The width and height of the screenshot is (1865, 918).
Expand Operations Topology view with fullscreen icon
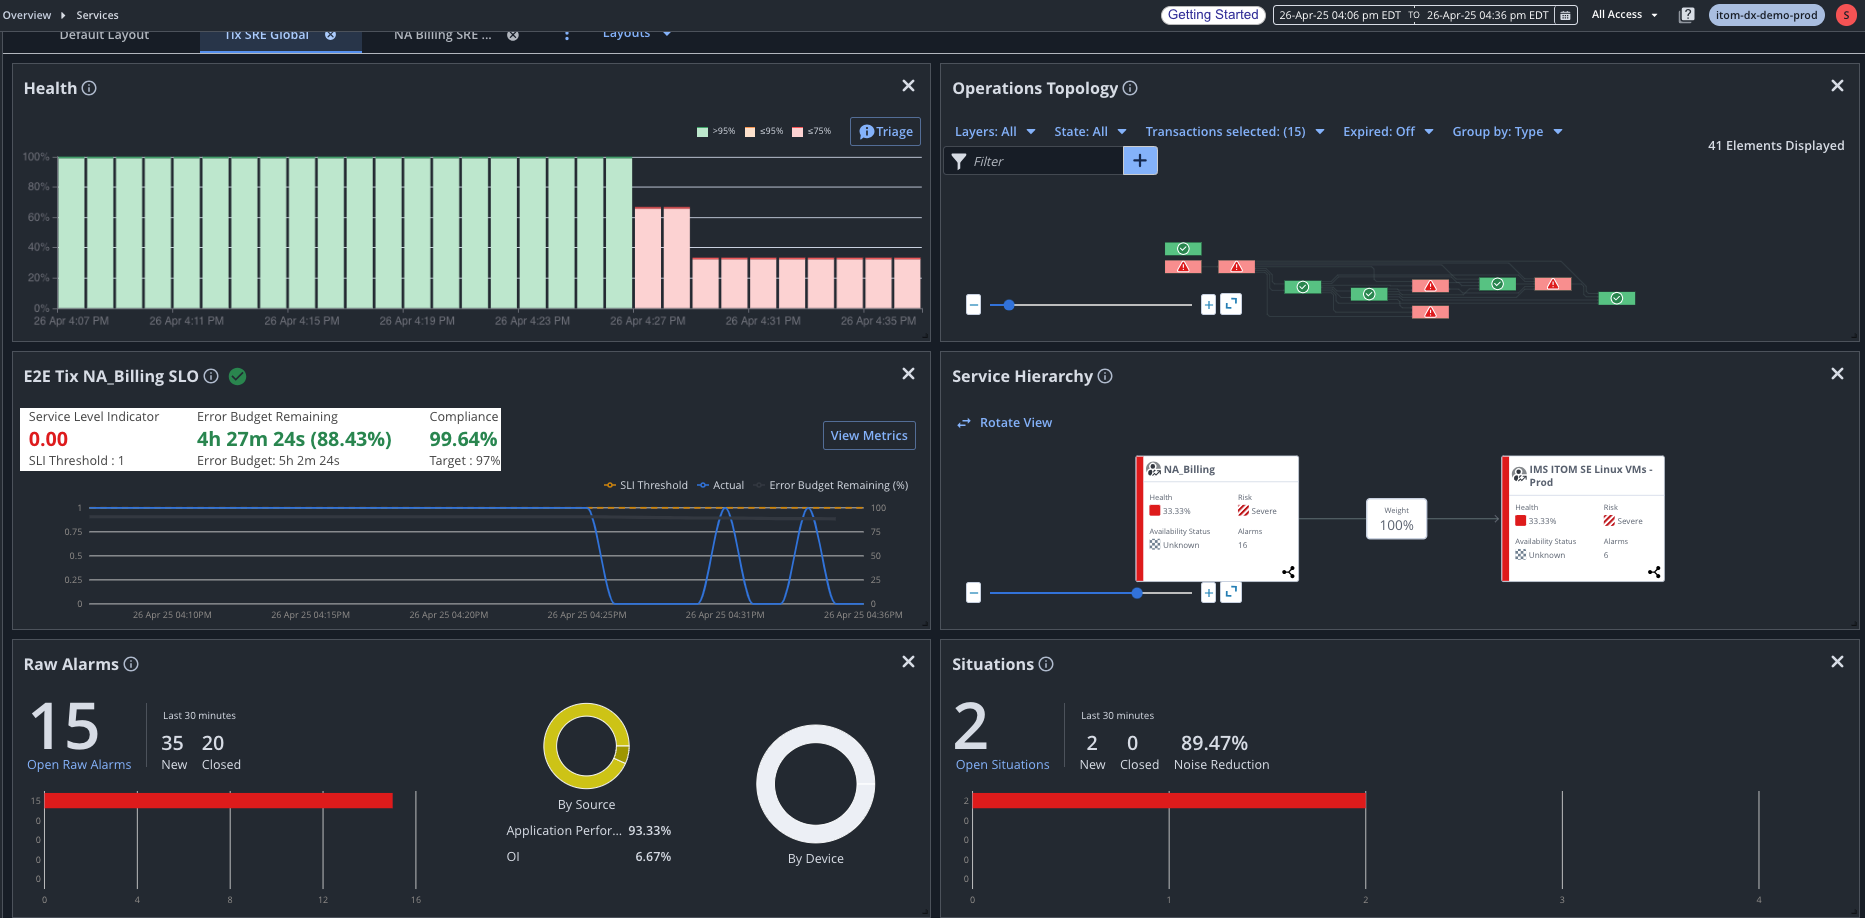tap(1231, 304)
